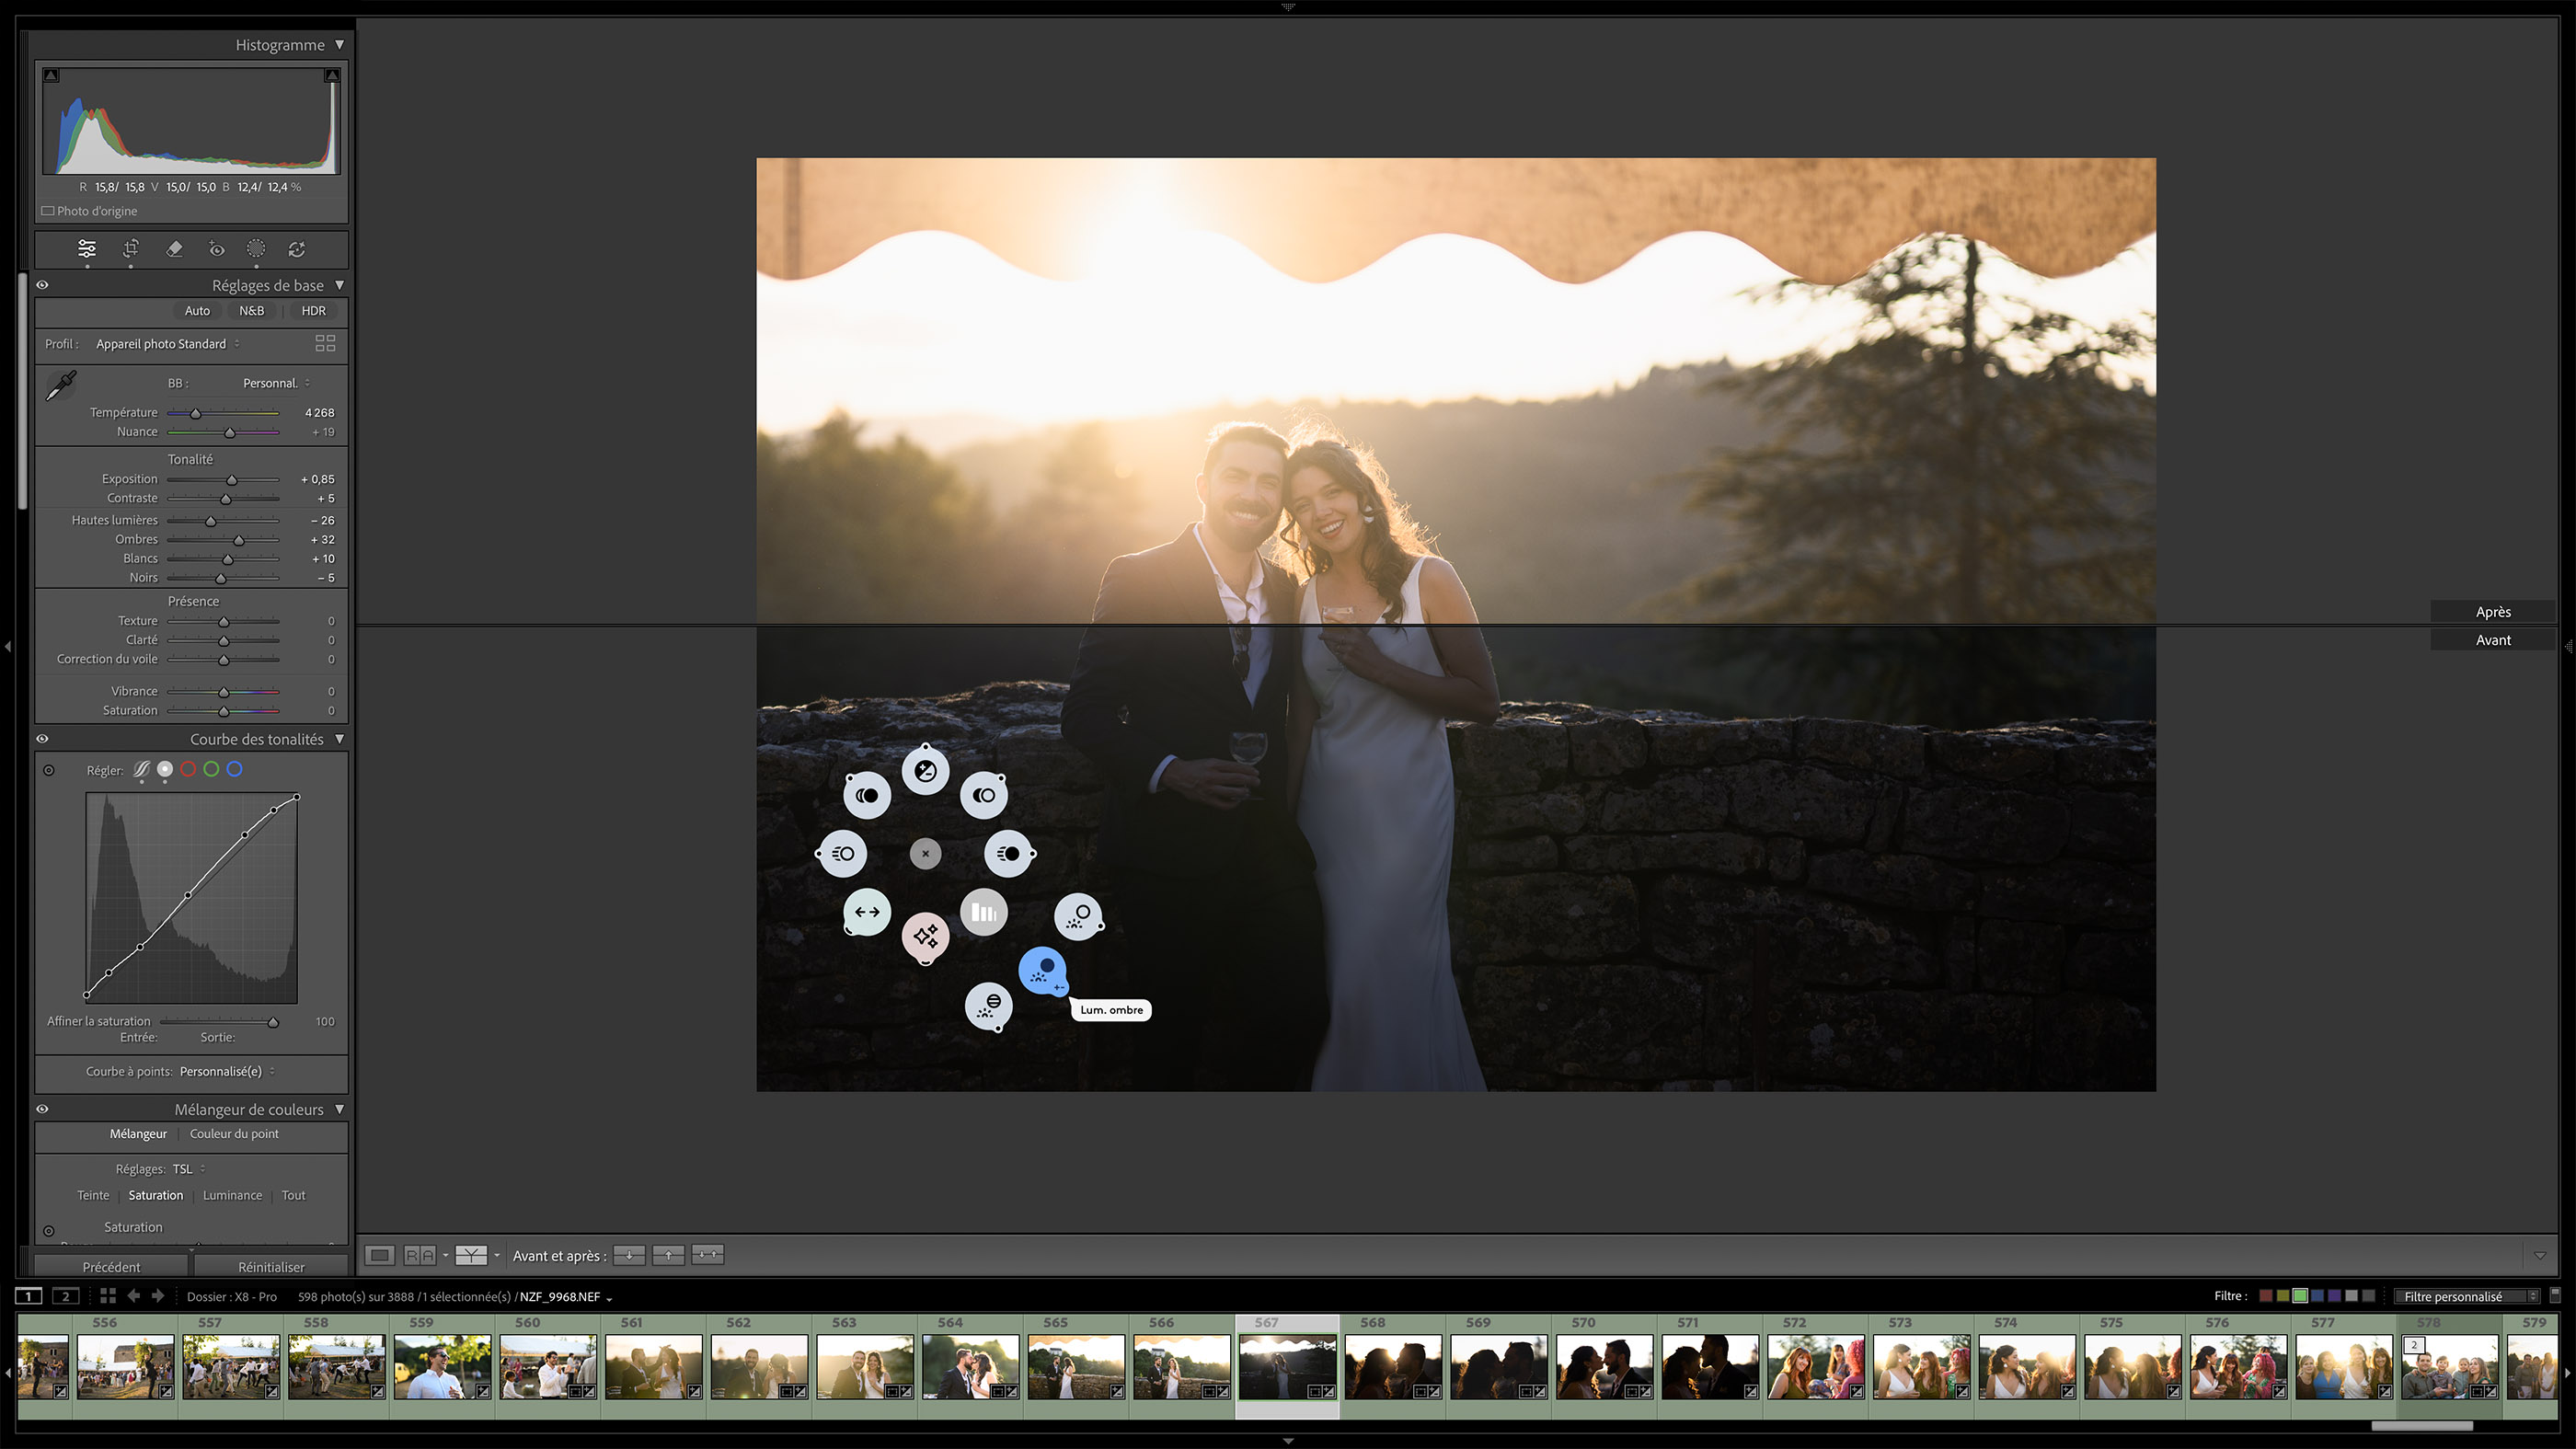Hide the Réglages de base adjustments with its eye toggle
The image size is (2576, 1449).
(x=42, y=285)
